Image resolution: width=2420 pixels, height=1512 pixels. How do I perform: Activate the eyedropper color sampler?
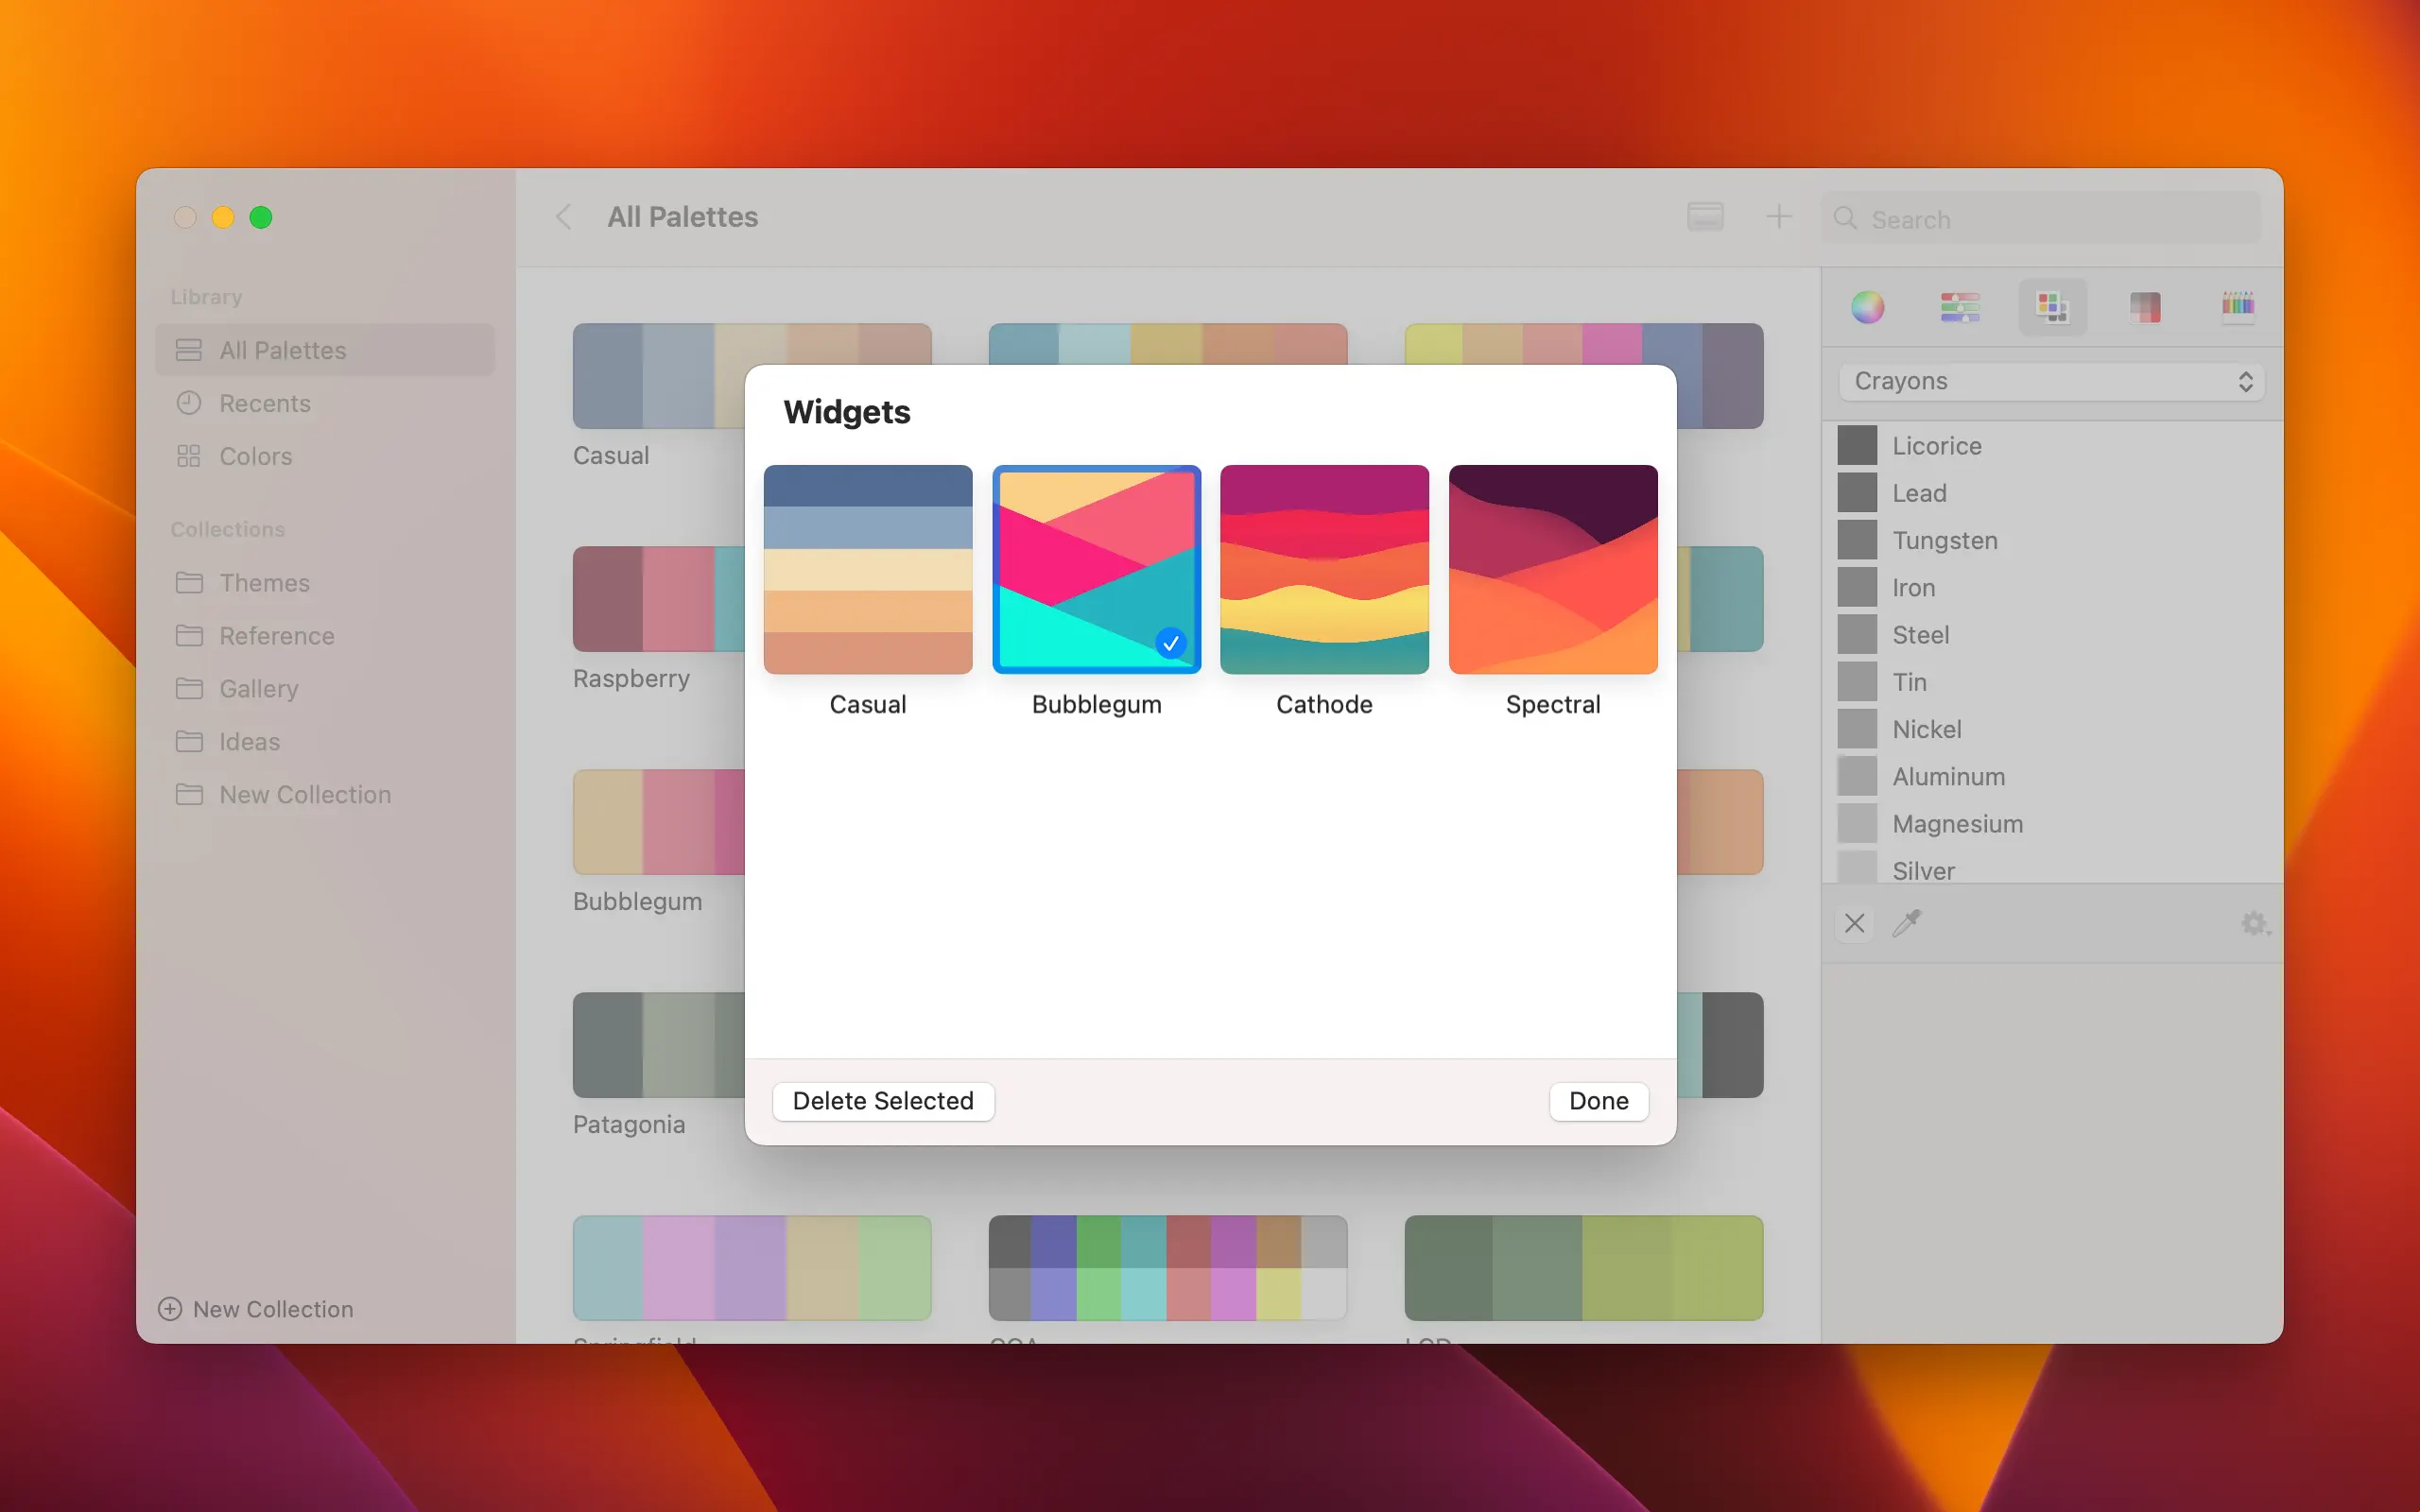point(1907,923)
